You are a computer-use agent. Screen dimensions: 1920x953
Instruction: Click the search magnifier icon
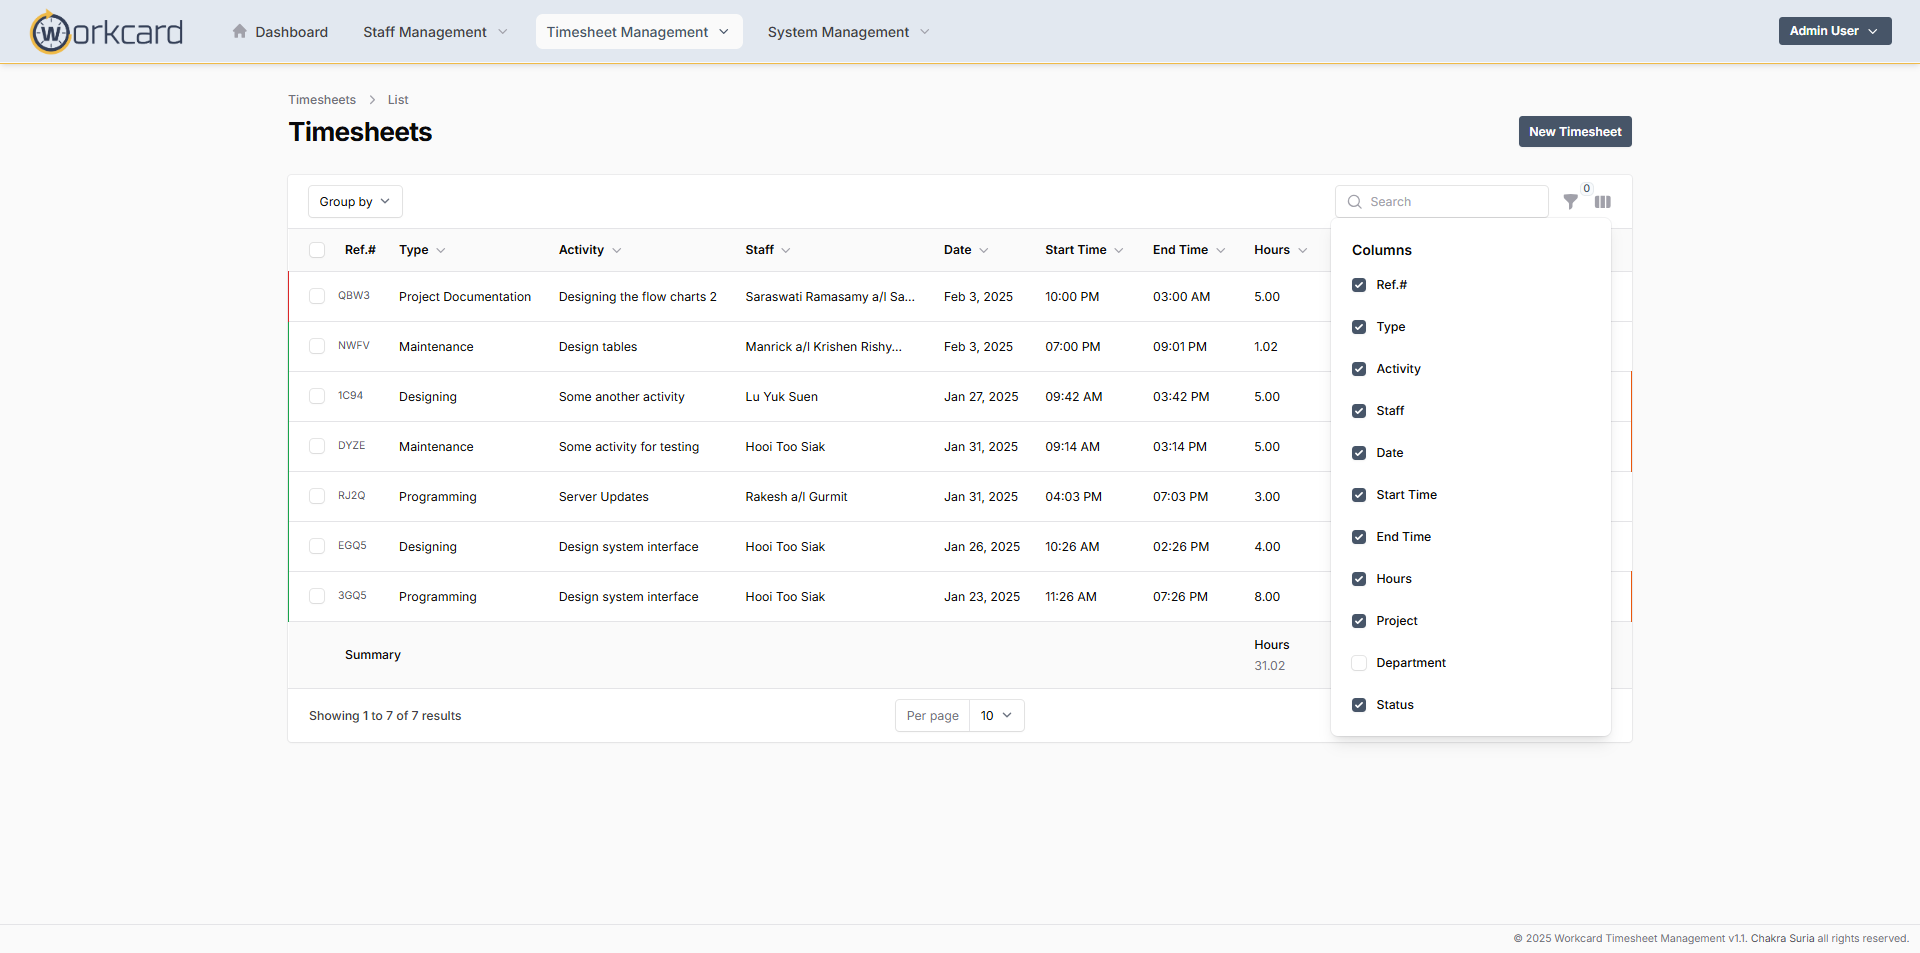pos(1355,202)
